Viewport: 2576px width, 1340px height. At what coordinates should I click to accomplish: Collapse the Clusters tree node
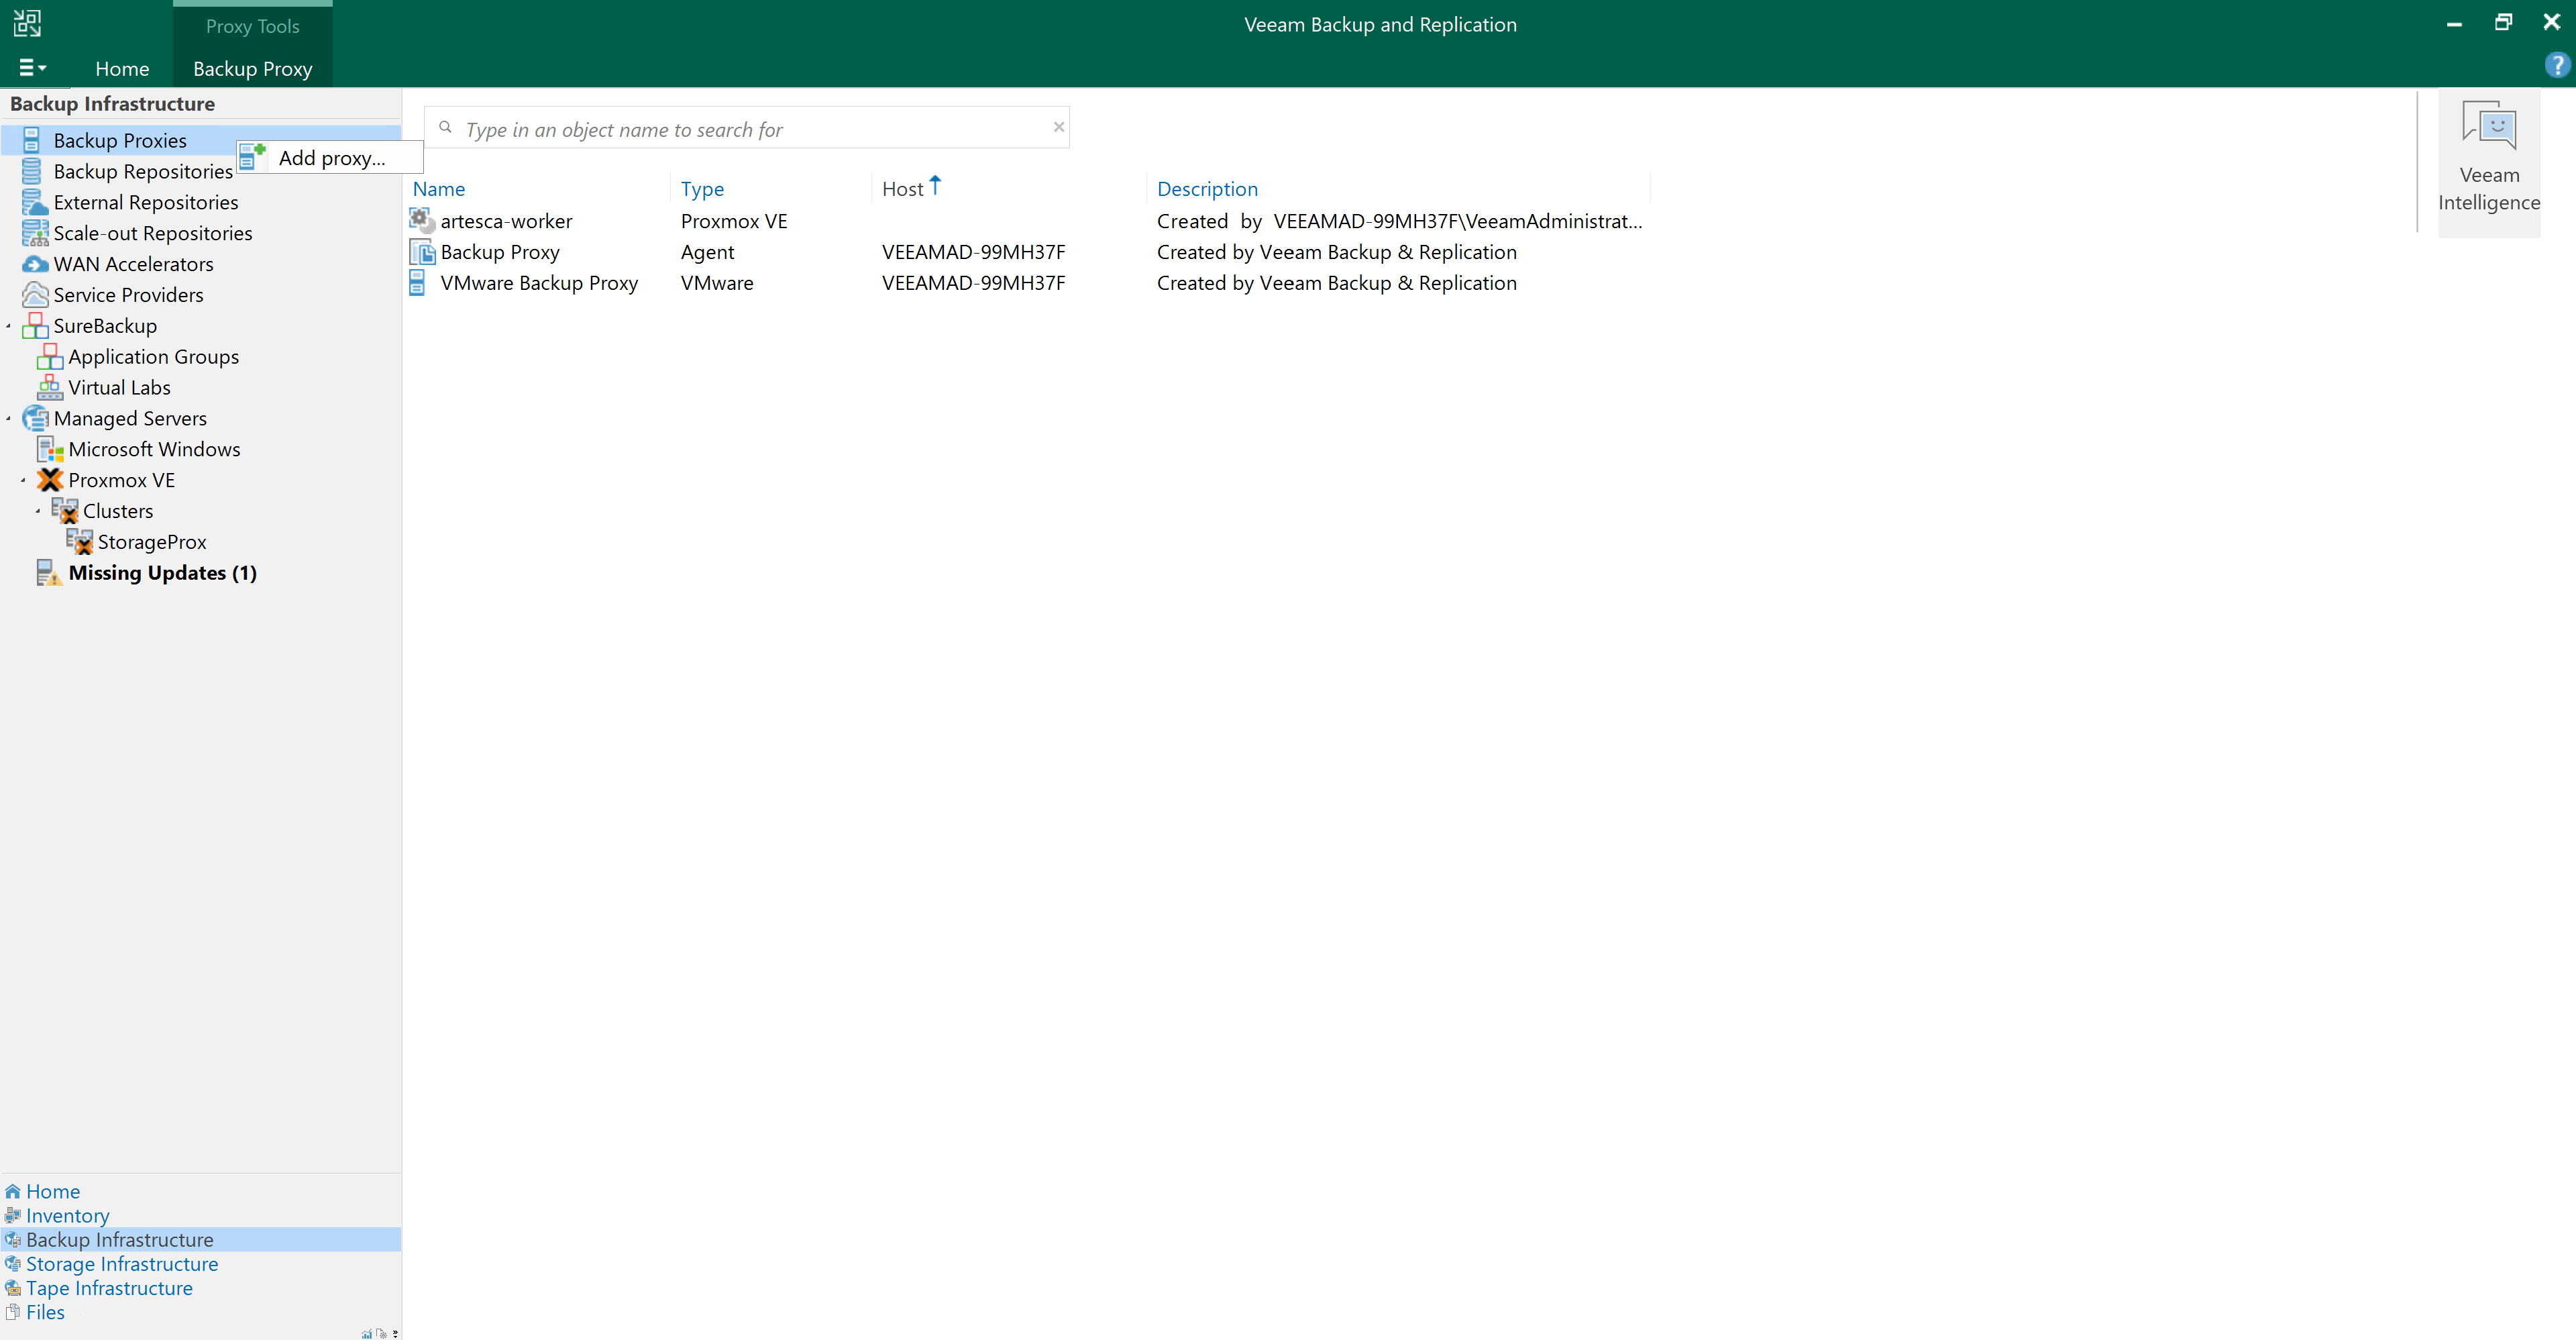(38, 511)
